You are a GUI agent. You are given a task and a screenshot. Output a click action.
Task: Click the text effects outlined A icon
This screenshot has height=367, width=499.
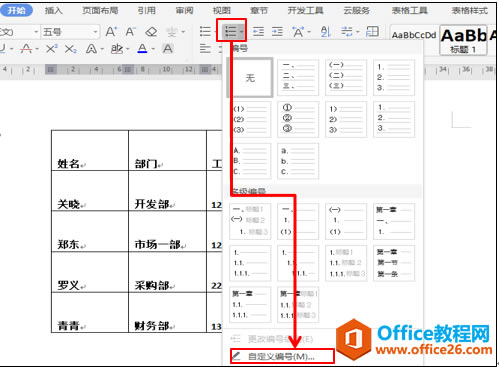pyautogui.click(x=91, y=49)
